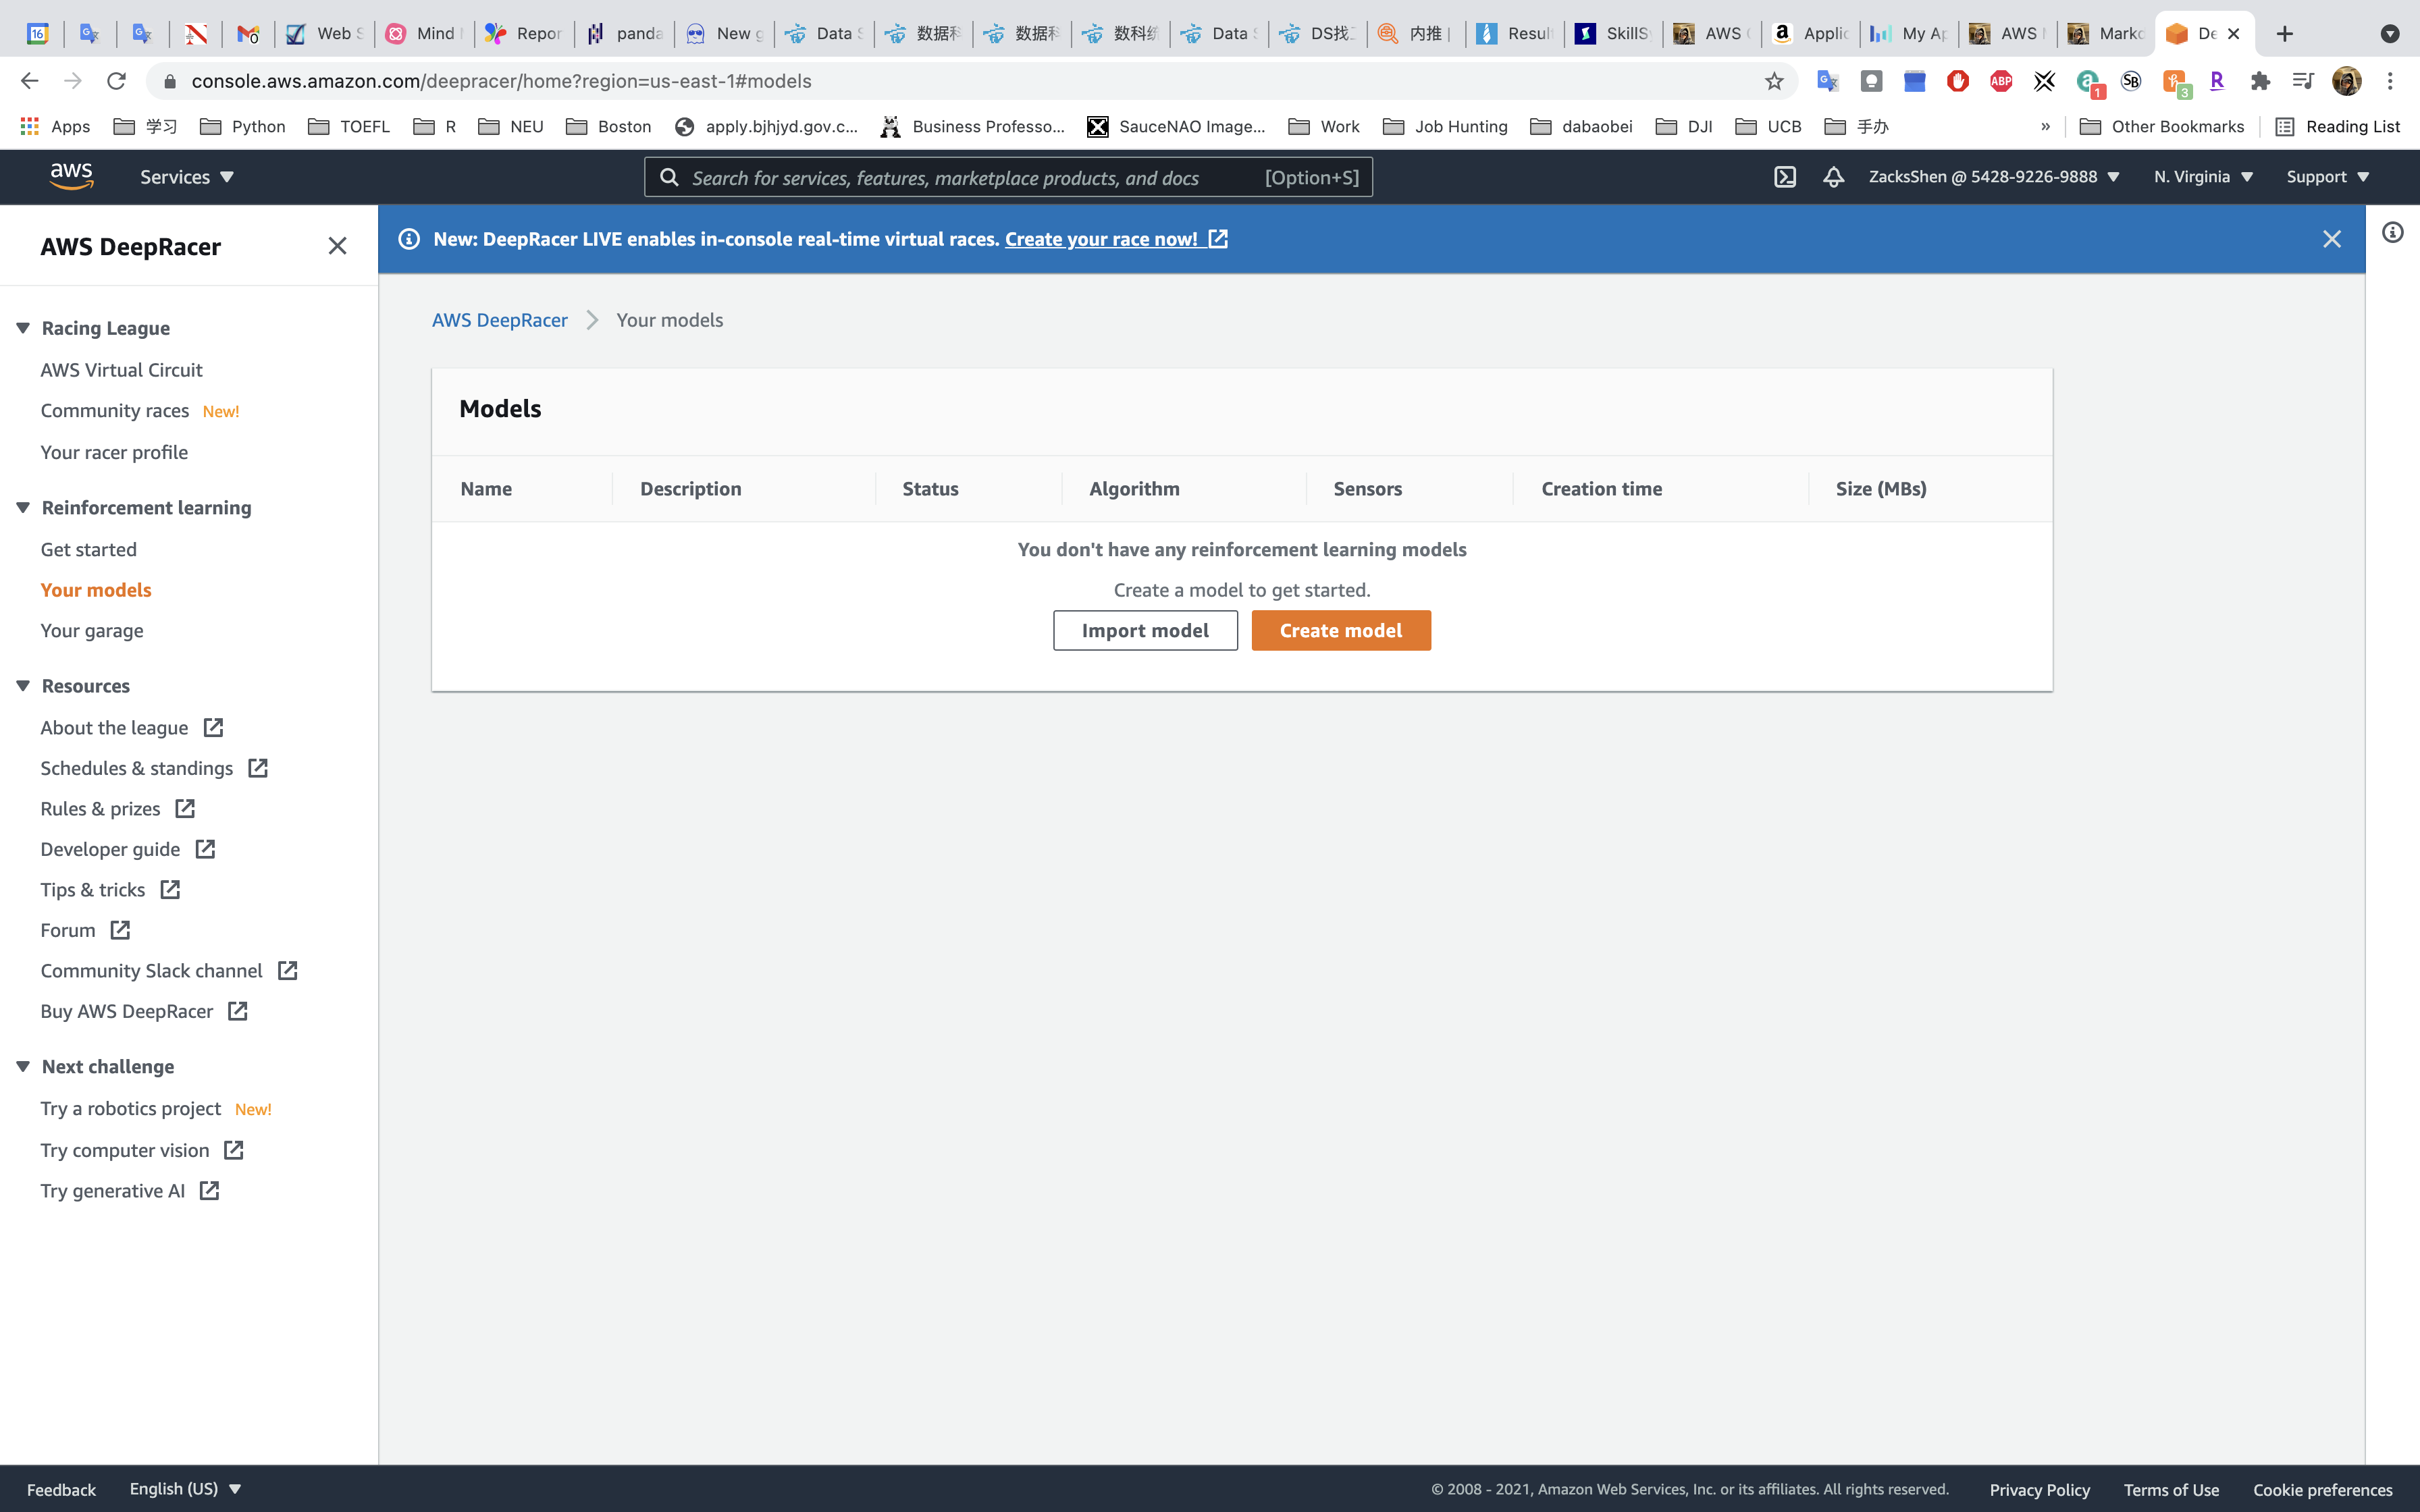Screen dimensions: 2420x1512
Task: Open the Support menu
Action: [x=2327, y=177]
